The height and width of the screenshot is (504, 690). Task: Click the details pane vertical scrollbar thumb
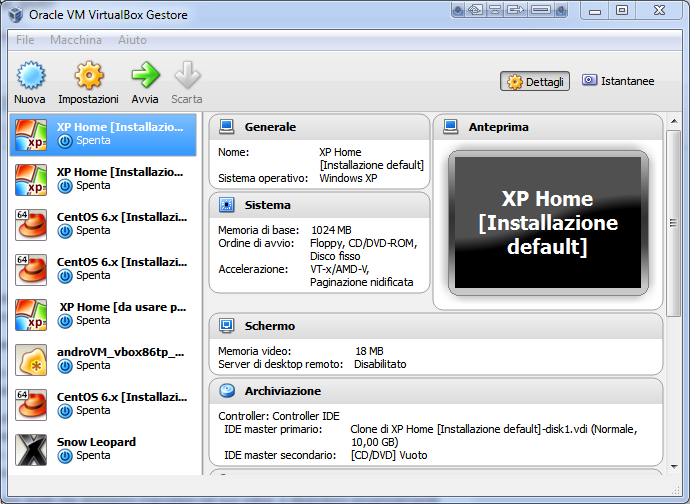coord(674,223)
